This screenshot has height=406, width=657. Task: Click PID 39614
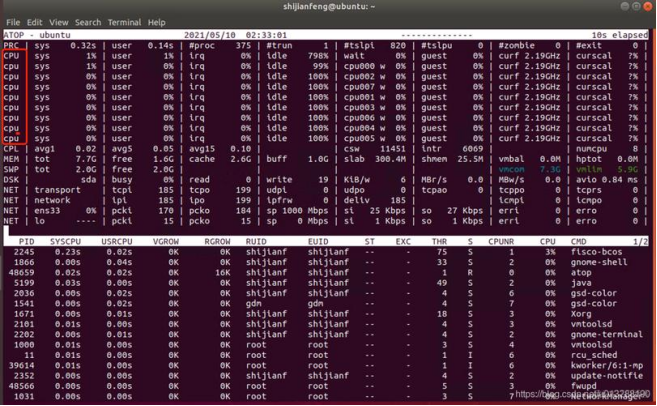pyautogui.click(x=21, y=365)
